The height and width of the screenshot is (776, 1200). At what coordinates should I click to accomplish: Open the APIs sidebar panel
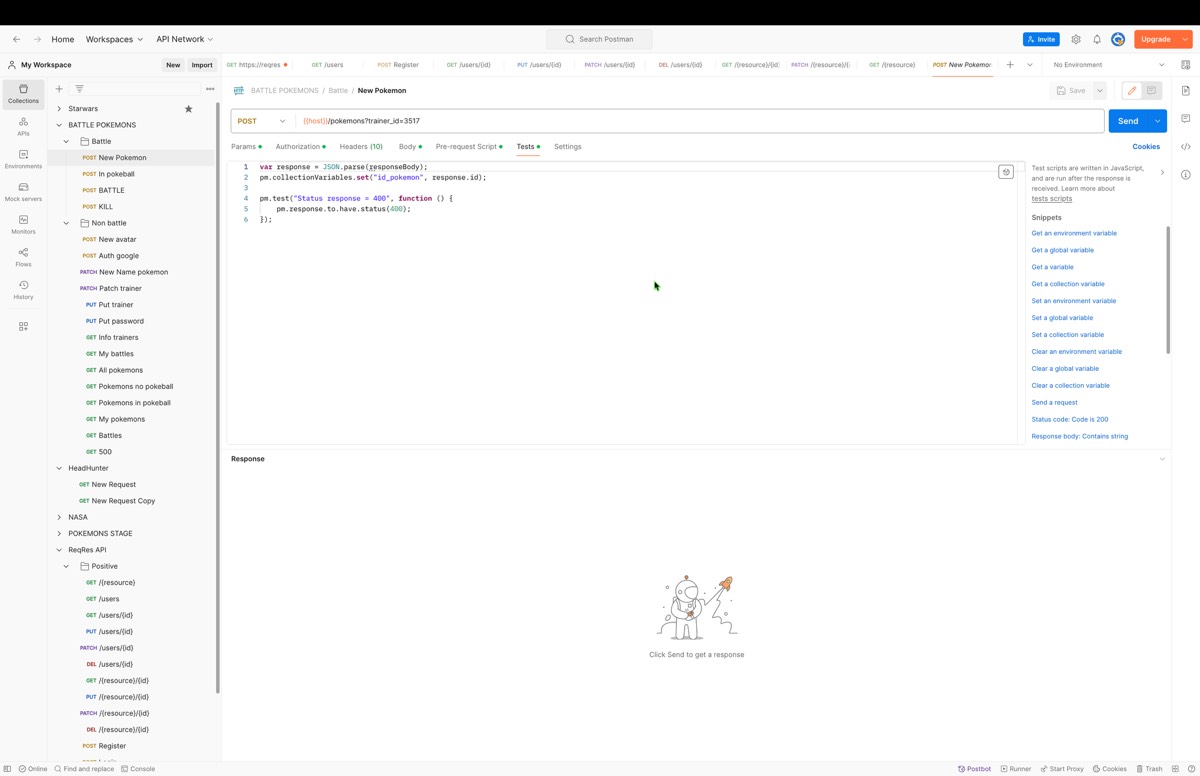pos(23,127)
